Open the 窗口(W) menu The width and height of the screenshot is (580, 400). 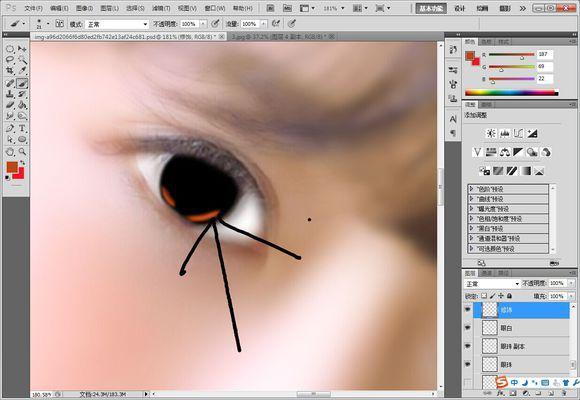[x=215, y=8]
